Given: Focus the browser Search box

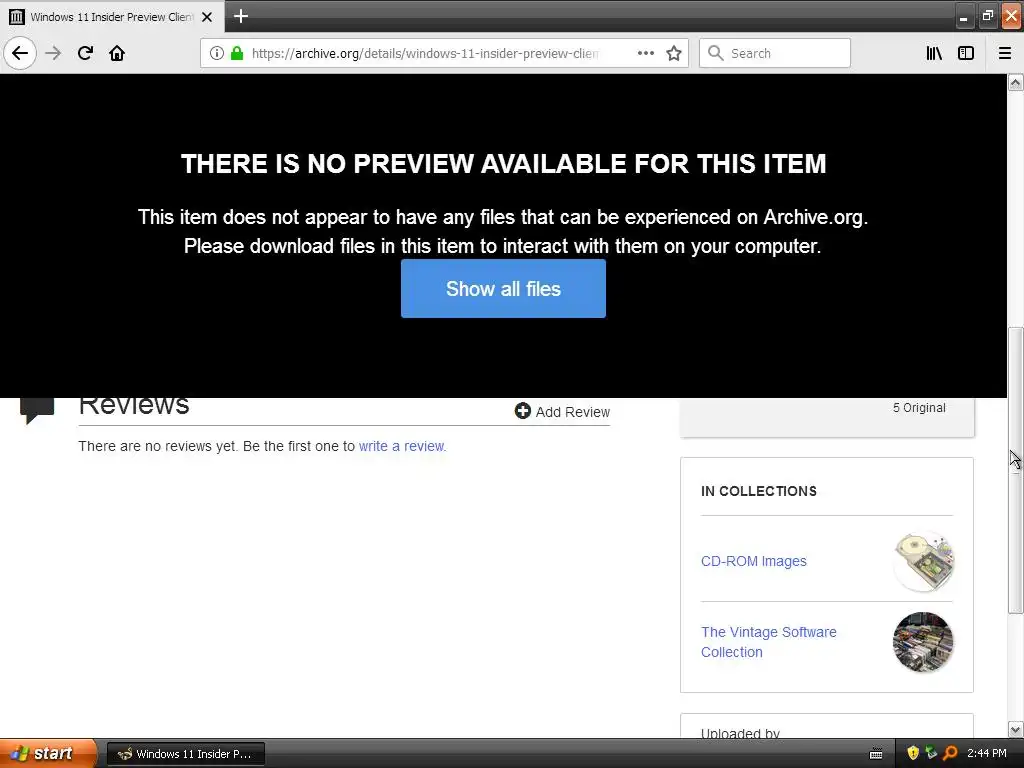Looking at the screenshot, I should click(775, 53).
